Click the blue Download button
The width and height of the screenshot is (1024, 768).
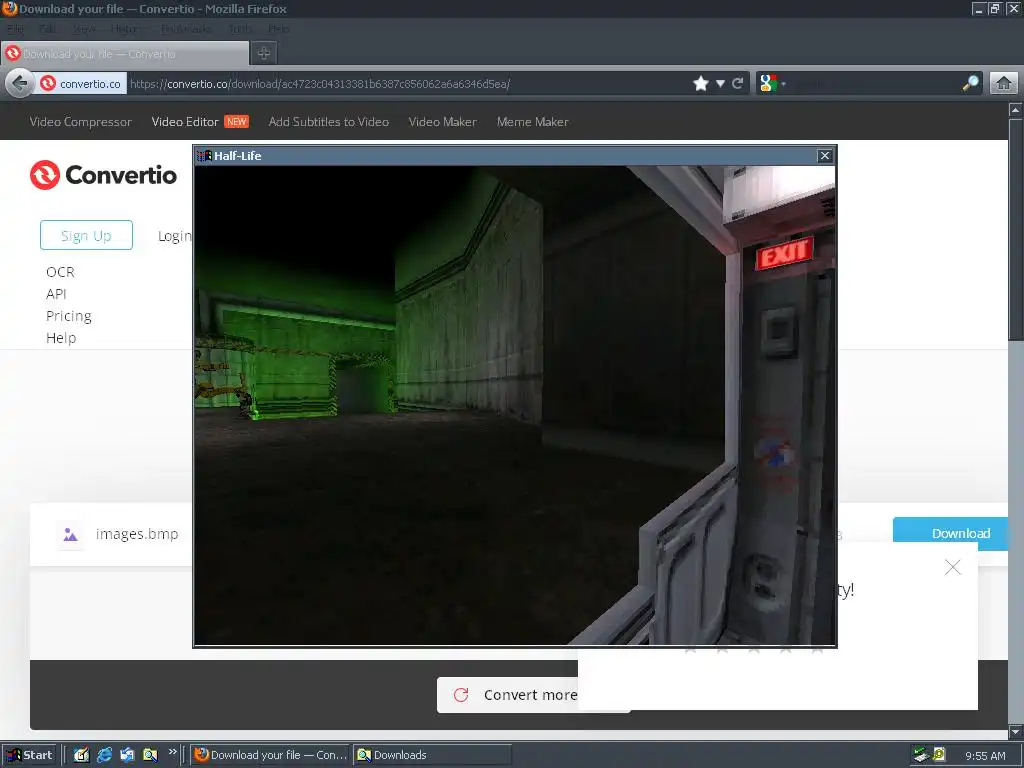pyautogui.click(x=951, y=534)
